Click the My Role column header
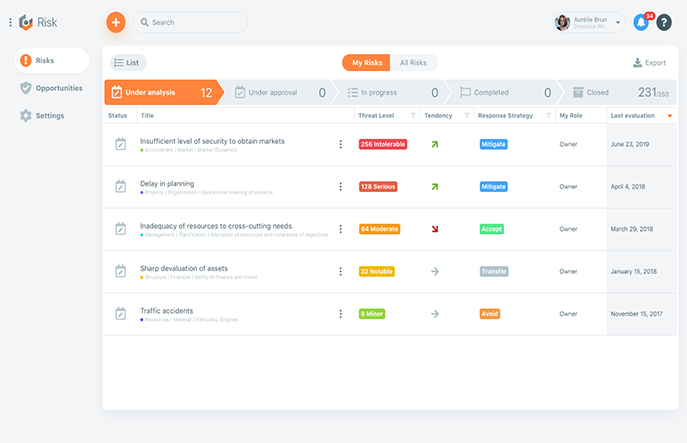Viewport: 687px width, 443px height. (x=571, y=116)
